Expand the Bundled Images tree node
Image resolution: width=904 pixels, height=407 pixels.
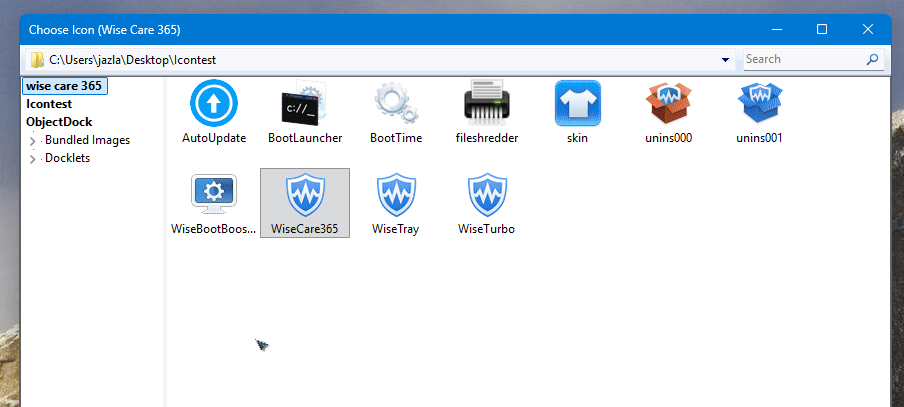tap(33, 141)
